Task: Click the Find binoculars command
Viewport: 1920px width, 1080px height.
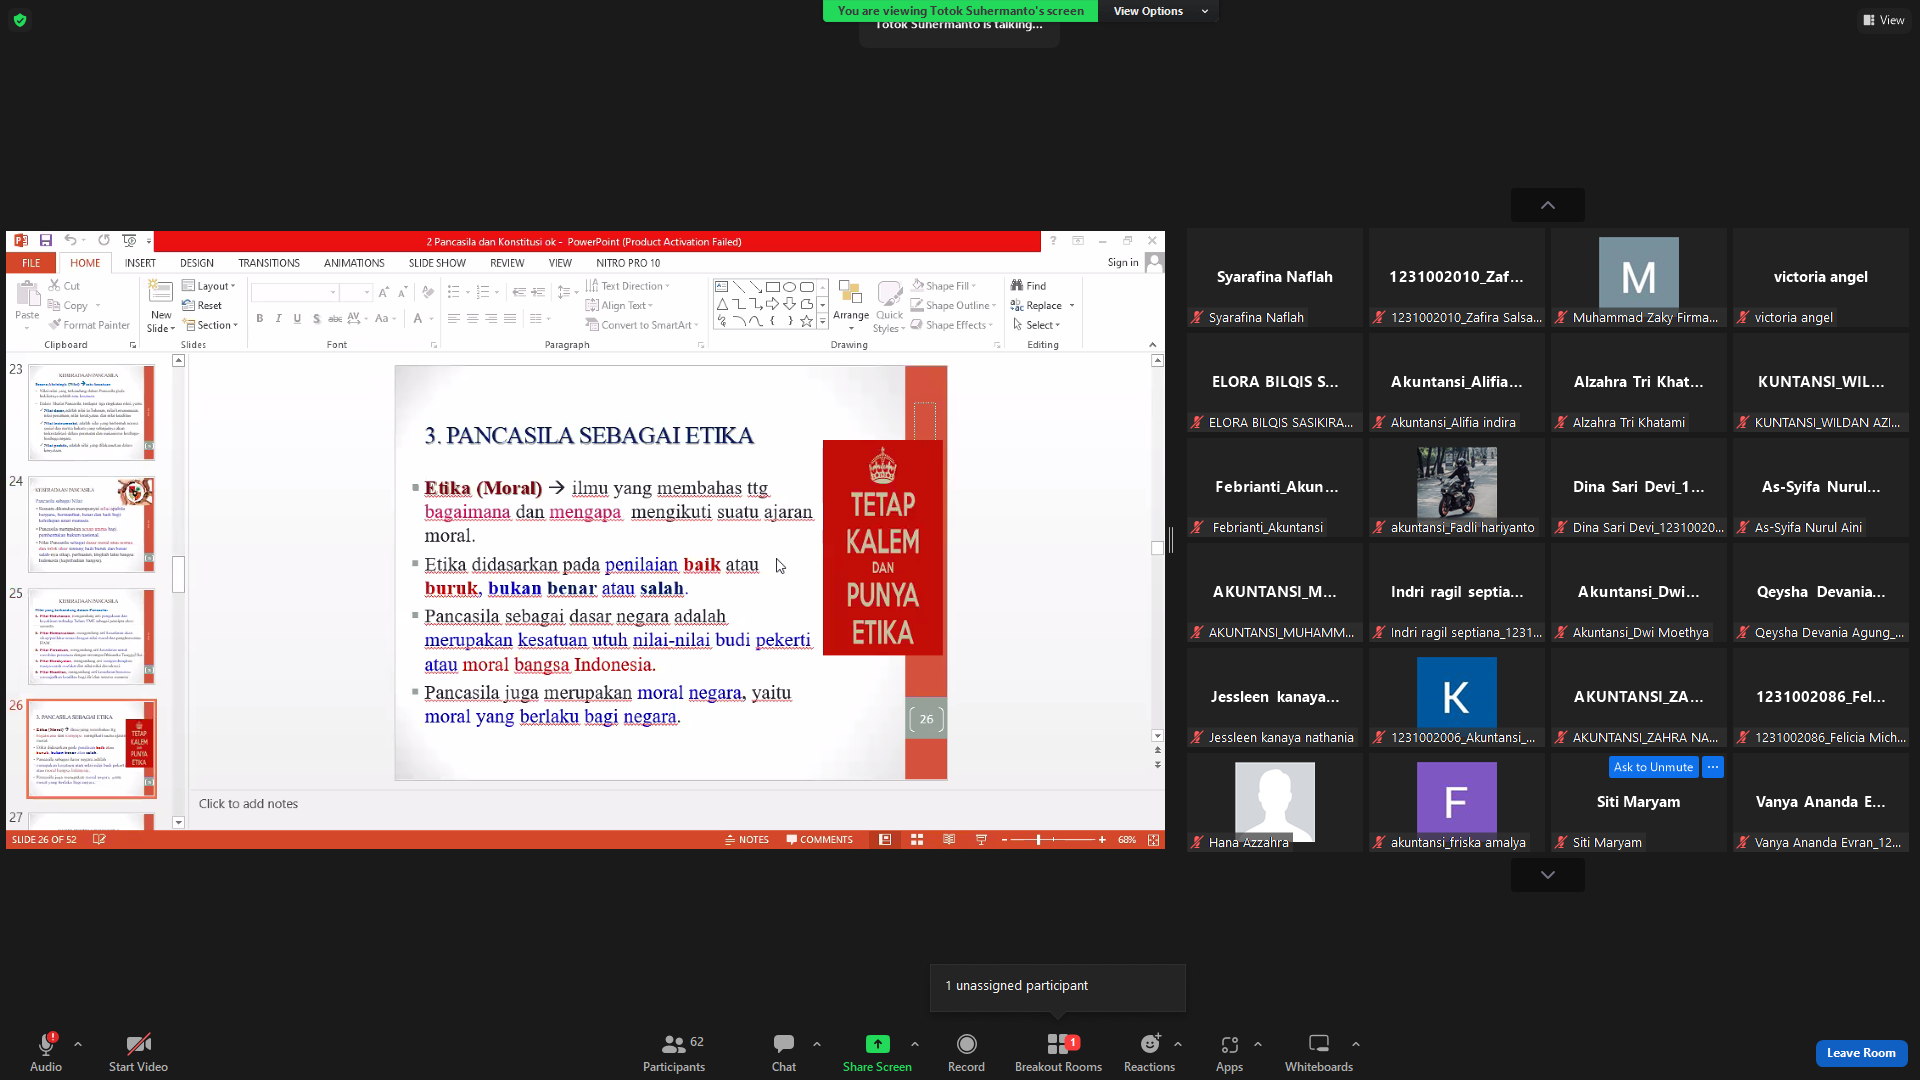Action: click(x=1029, y=286)
